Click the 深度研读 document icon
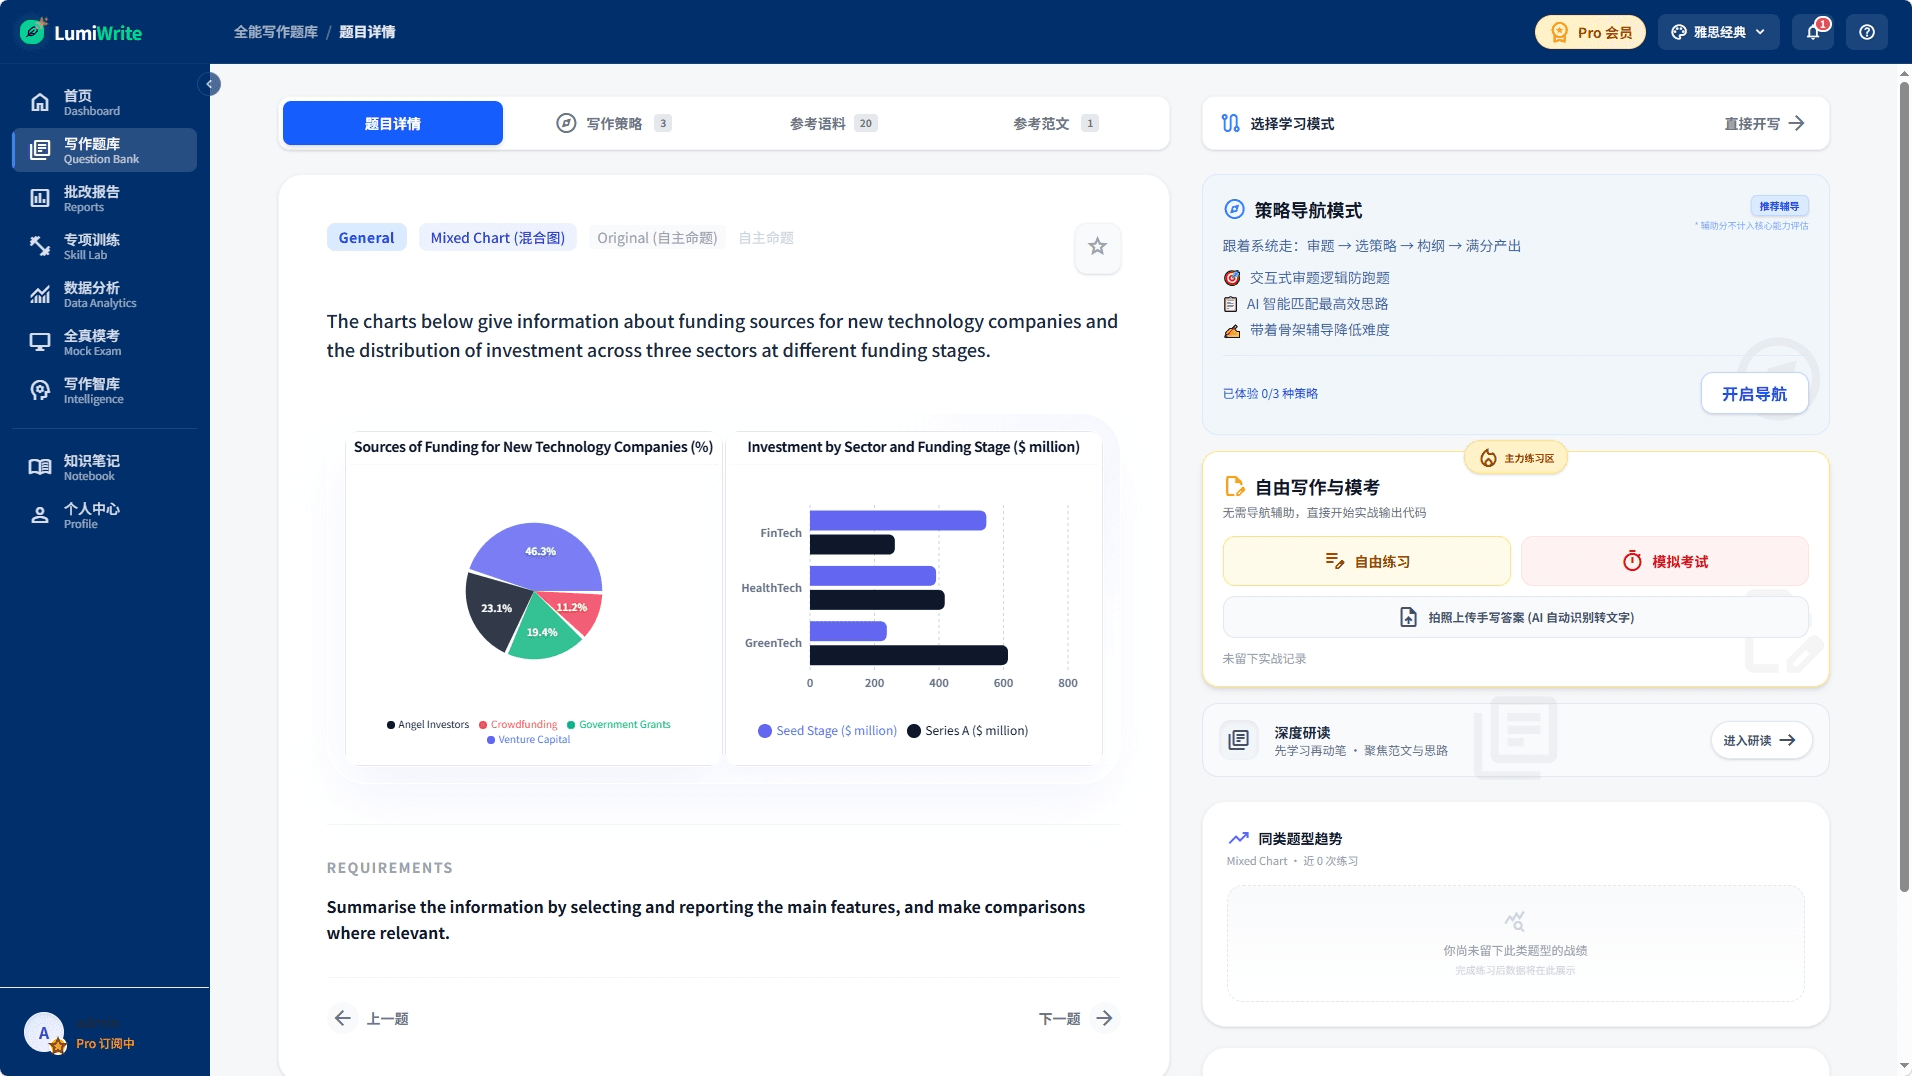 1239,740
